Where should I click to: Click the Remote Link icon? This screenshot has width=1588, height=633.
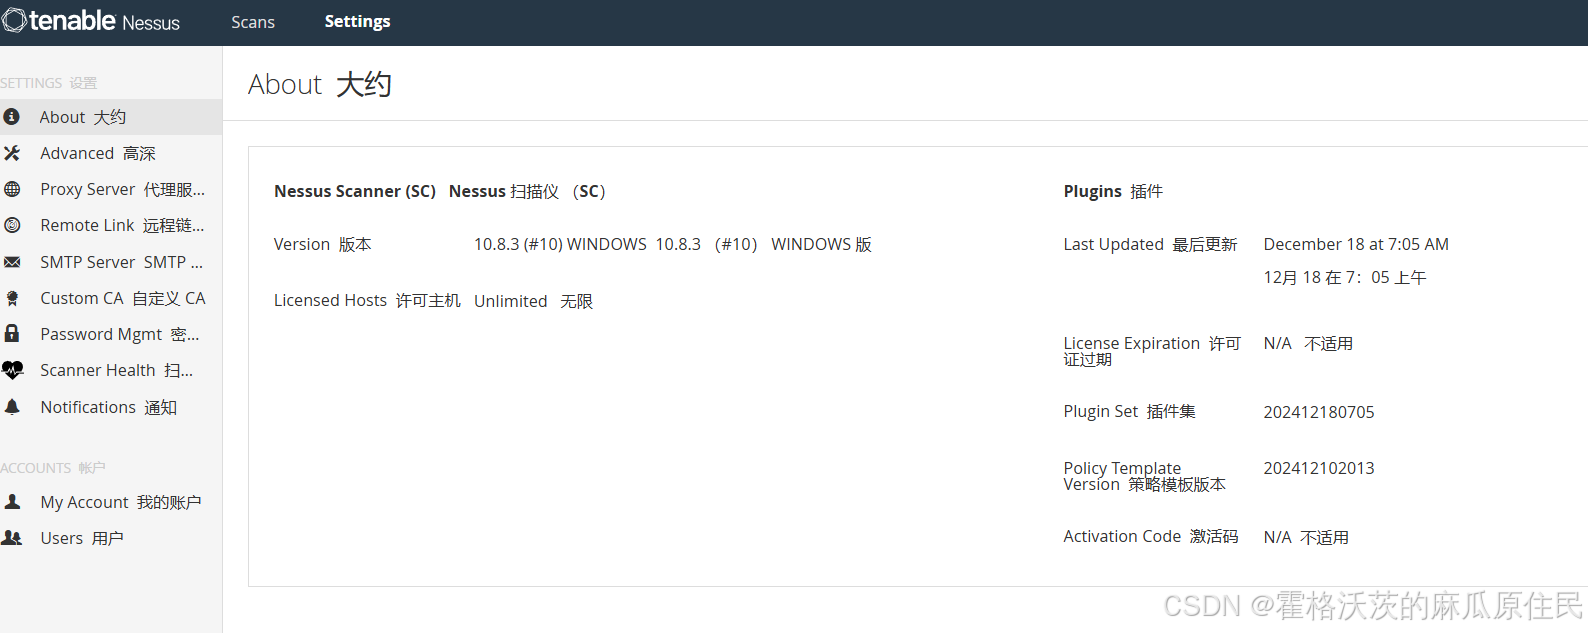(12, 225)
